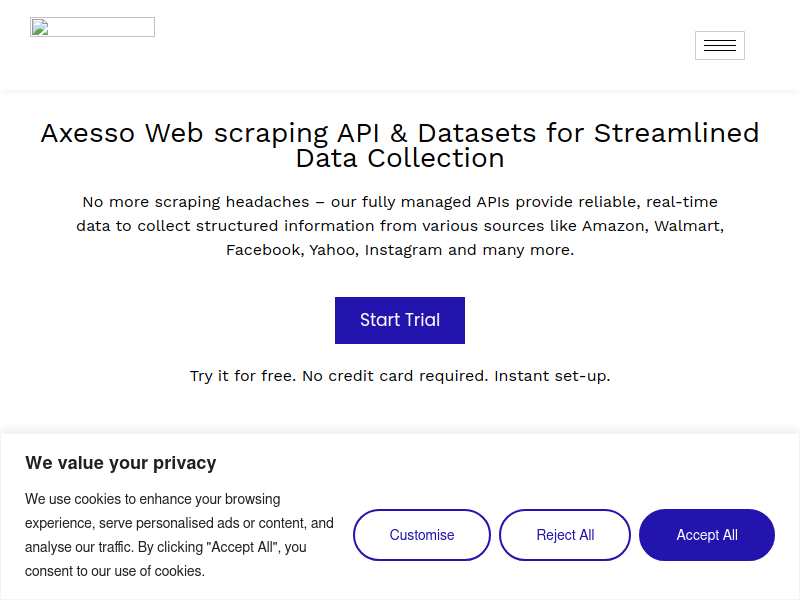
Task: Go to homepage via the header logo
Action: point(92,27)
